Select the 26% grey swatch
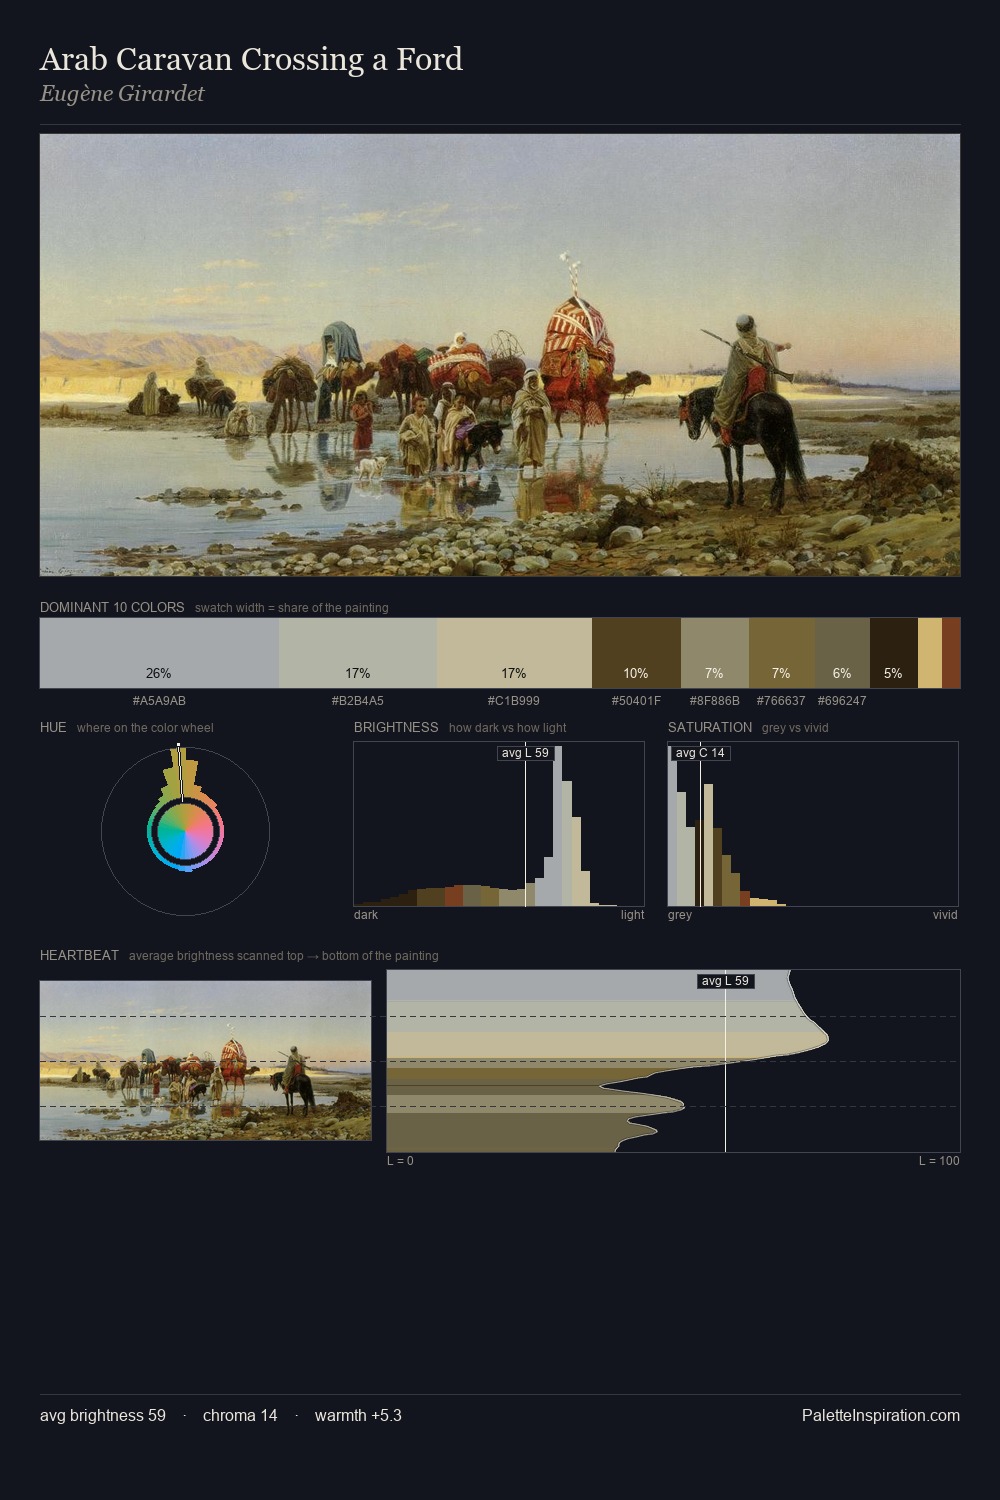Screen dimensions: 1000x1500 (x=159, y=653)
